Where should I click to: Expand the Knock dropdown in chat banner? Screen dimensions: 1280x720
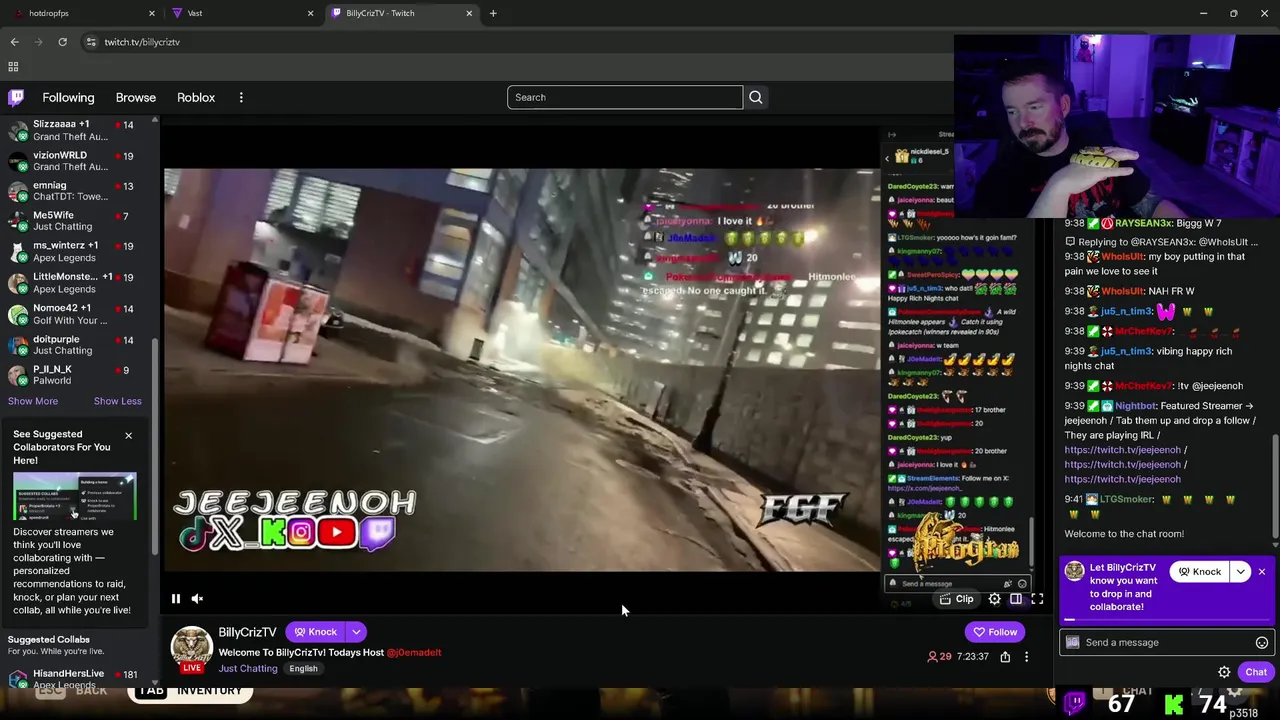(1241, 572)
